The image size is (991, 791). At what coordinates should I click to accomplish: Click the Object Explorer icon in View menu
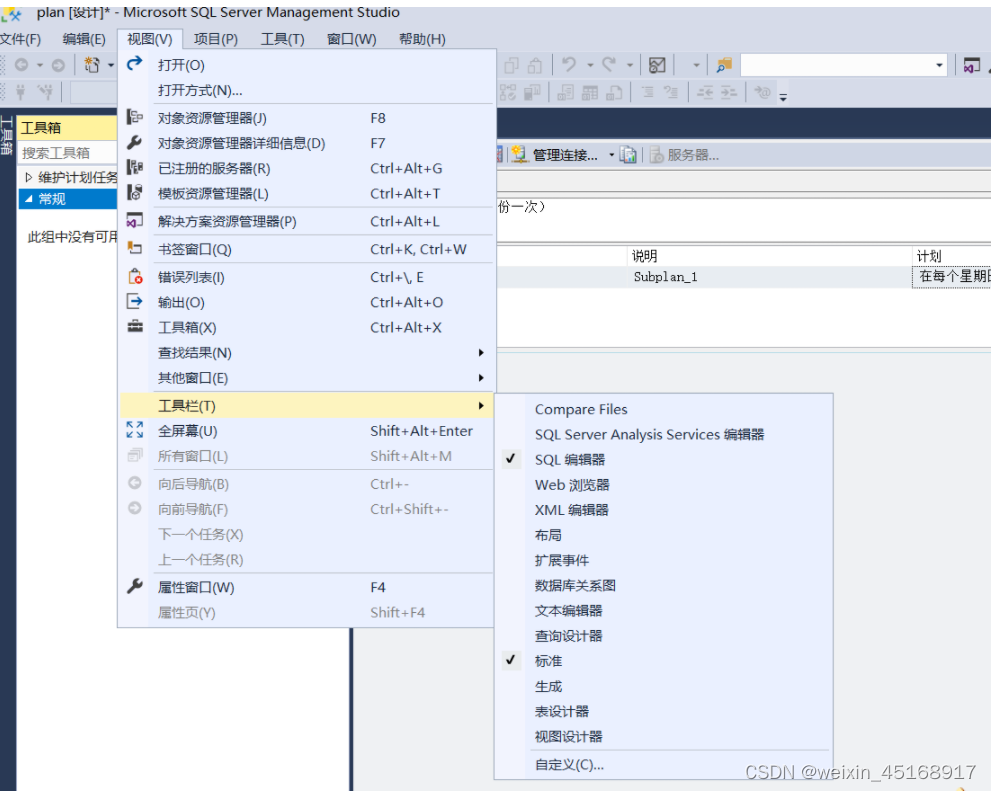point(135,118)
